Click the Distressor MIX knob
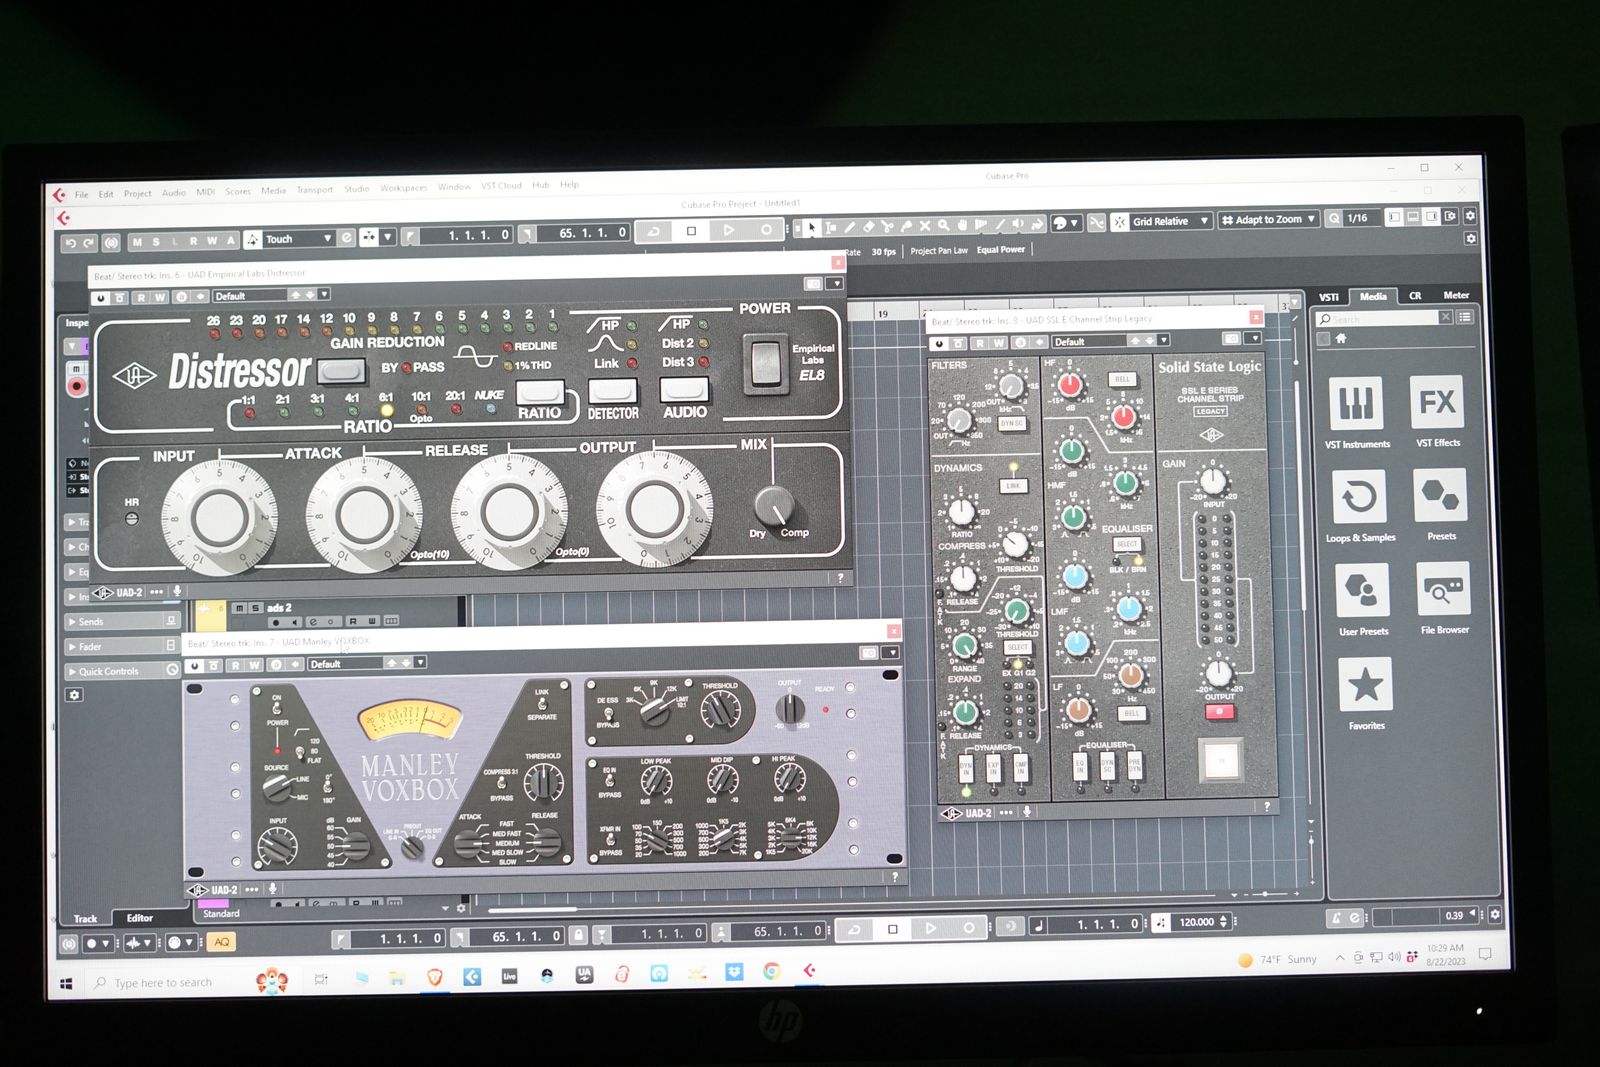Screen dimensions: 1600x1067 pos(773,505)
